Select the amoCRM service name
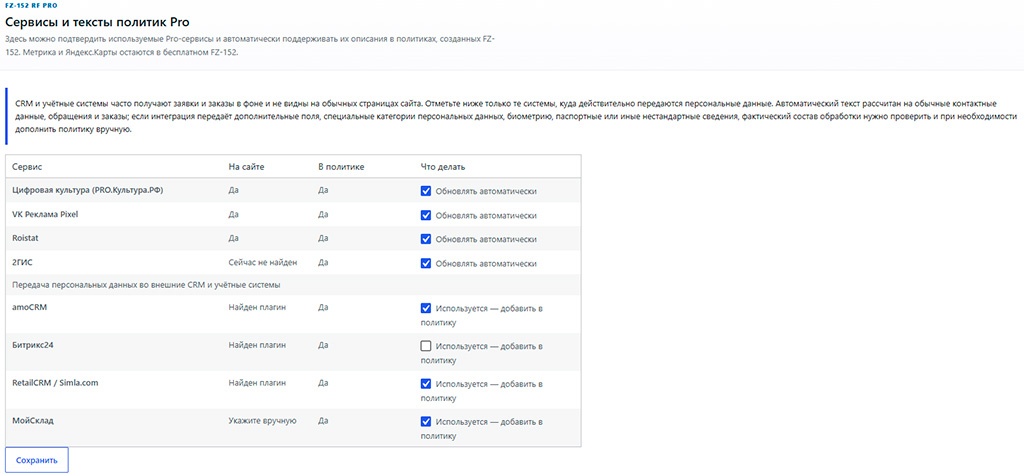 (x=29, y=308)
